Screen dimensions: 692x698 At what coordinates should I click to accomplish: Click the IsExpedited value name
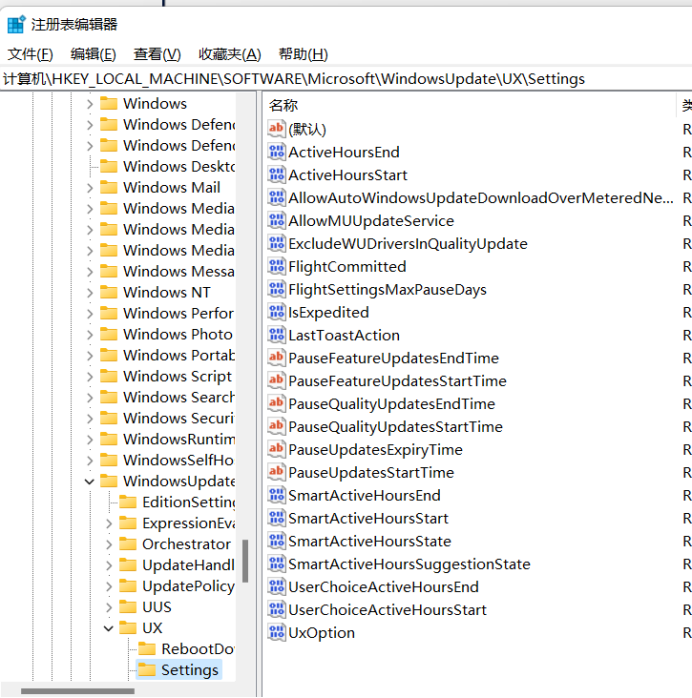(328, 312)
